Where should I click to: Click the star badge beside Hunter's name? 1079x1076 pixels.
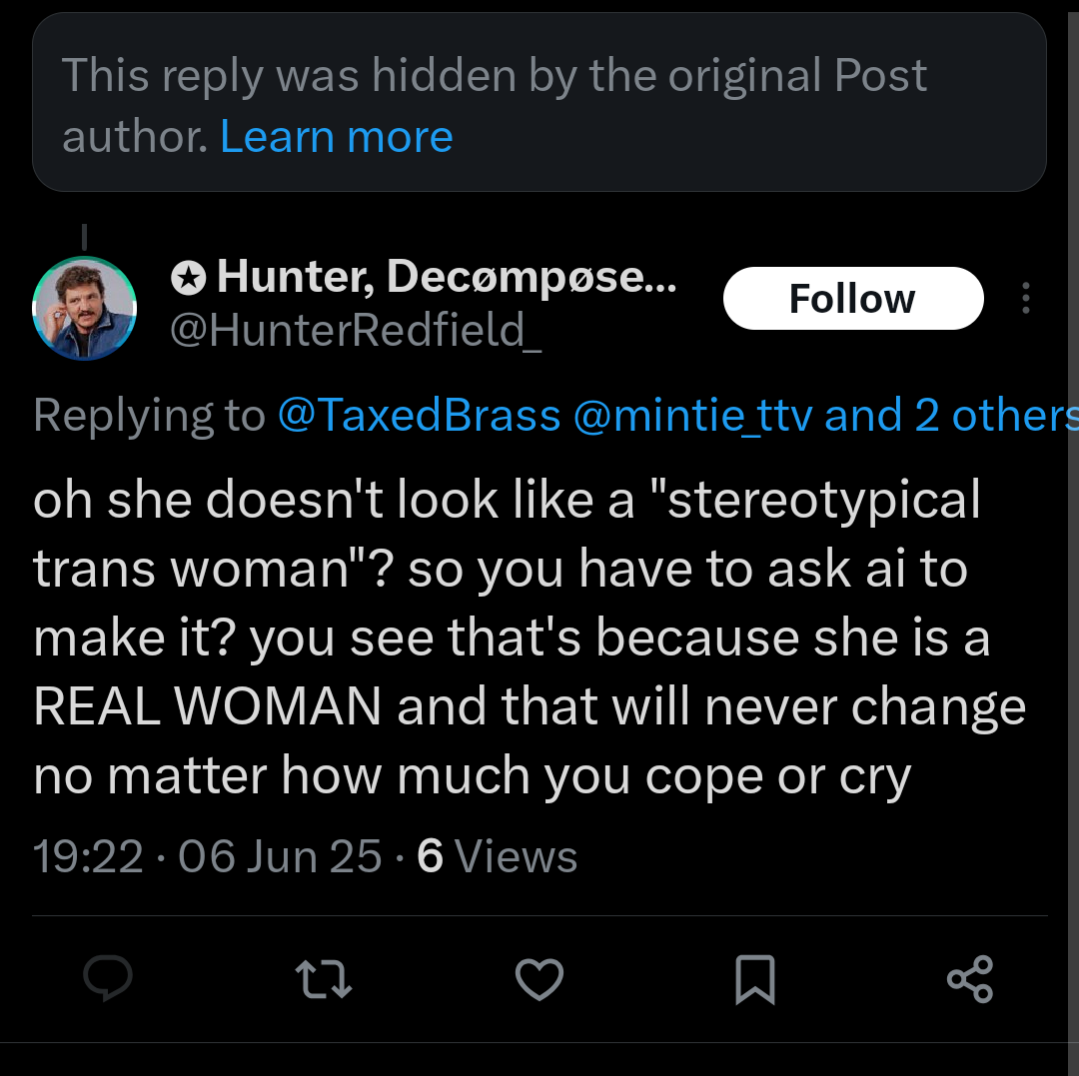tap(186, 278)
